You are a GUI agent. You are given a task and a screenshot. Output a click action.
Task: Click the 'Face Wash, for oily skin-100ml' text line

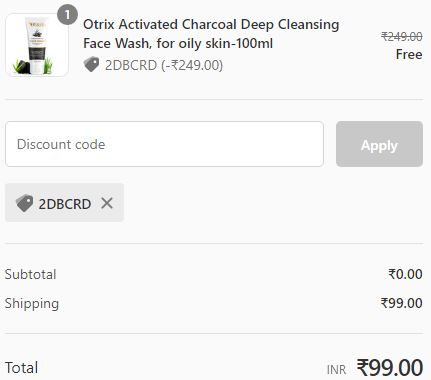point(178,43)
